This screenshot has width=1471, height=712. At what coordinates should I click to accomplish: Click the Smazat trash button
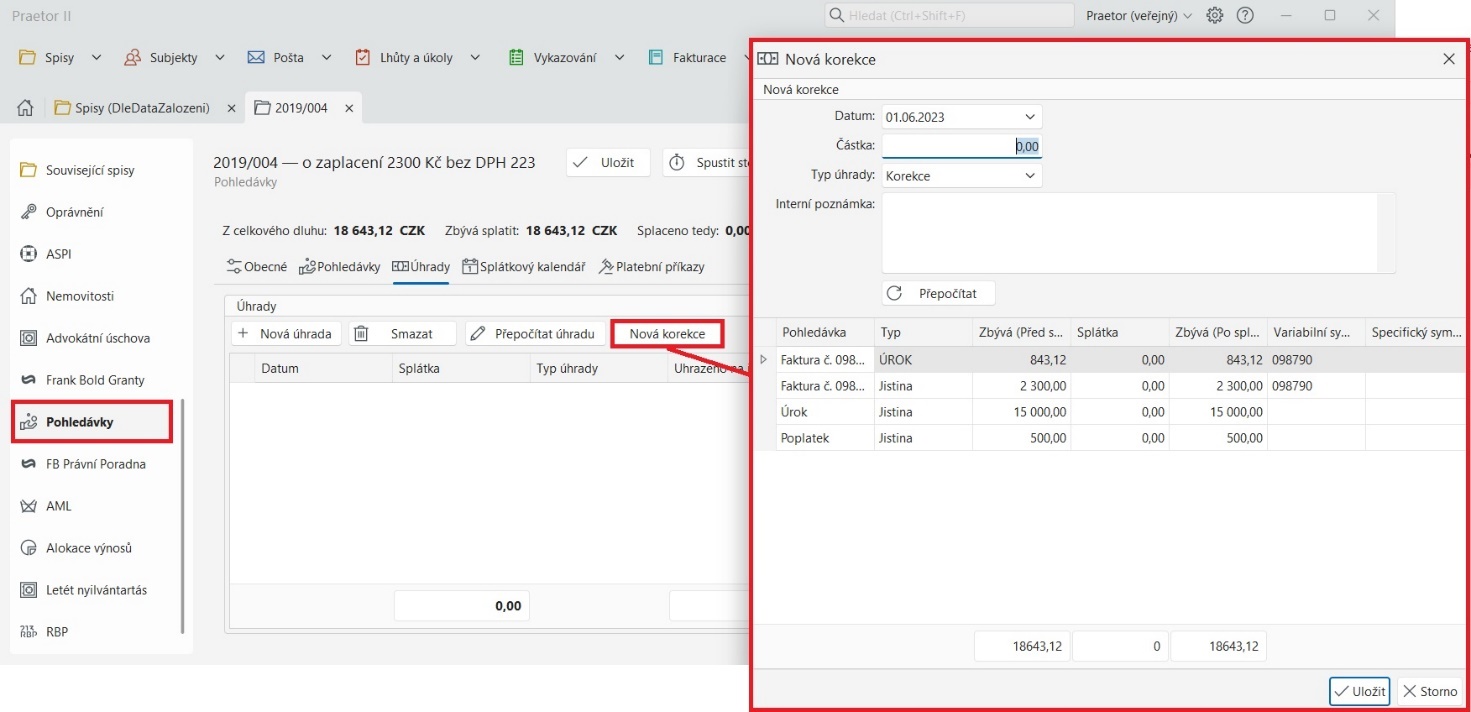pos(402,334)
